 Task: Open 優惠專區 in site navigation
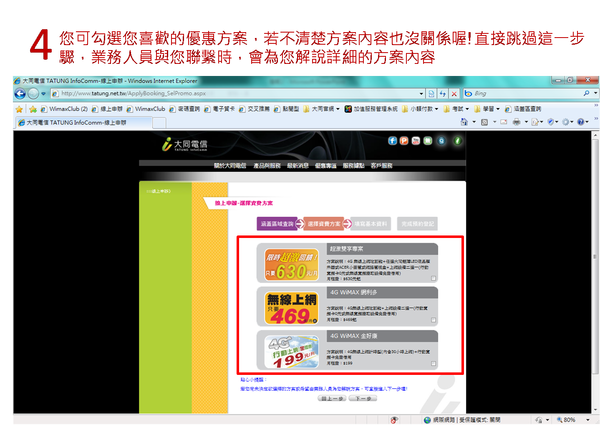325,166
